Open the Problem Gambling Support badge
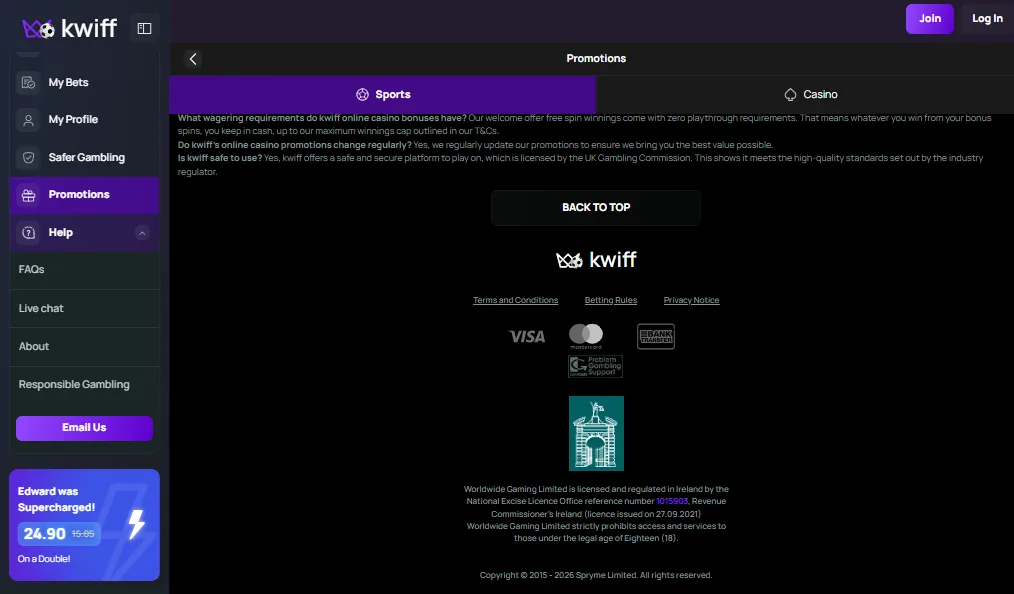The image size is (1014, 594). (x=595, y=366)
